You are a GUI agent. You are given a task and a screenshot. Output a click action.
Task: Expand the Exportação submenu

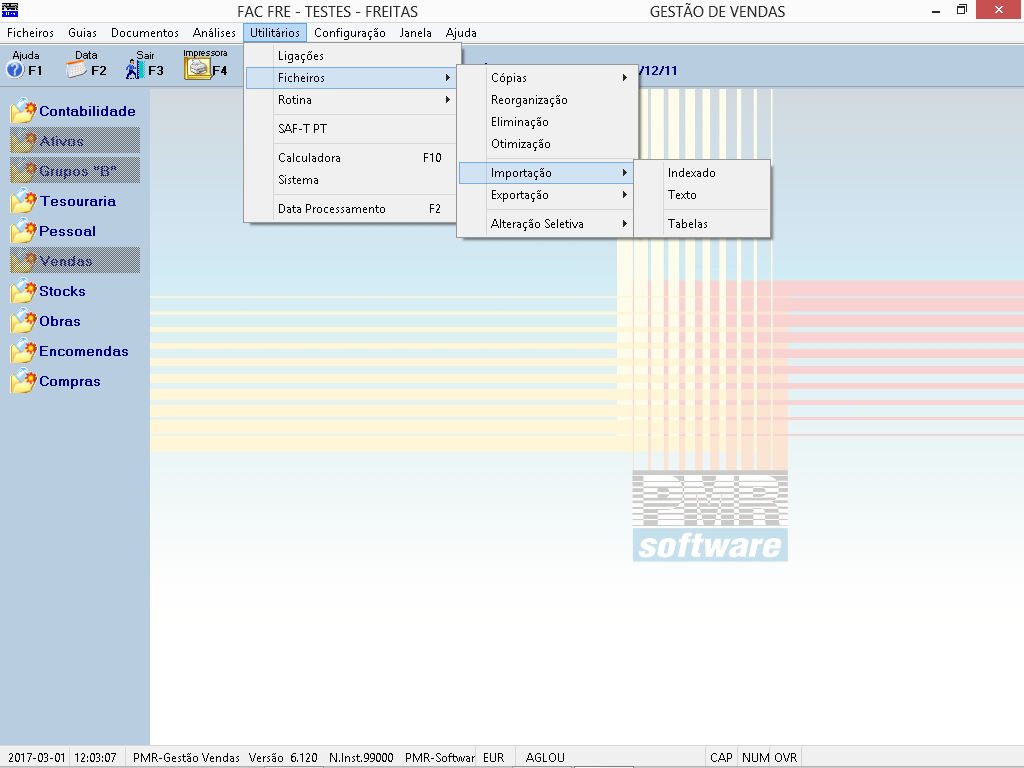point(547,195)
